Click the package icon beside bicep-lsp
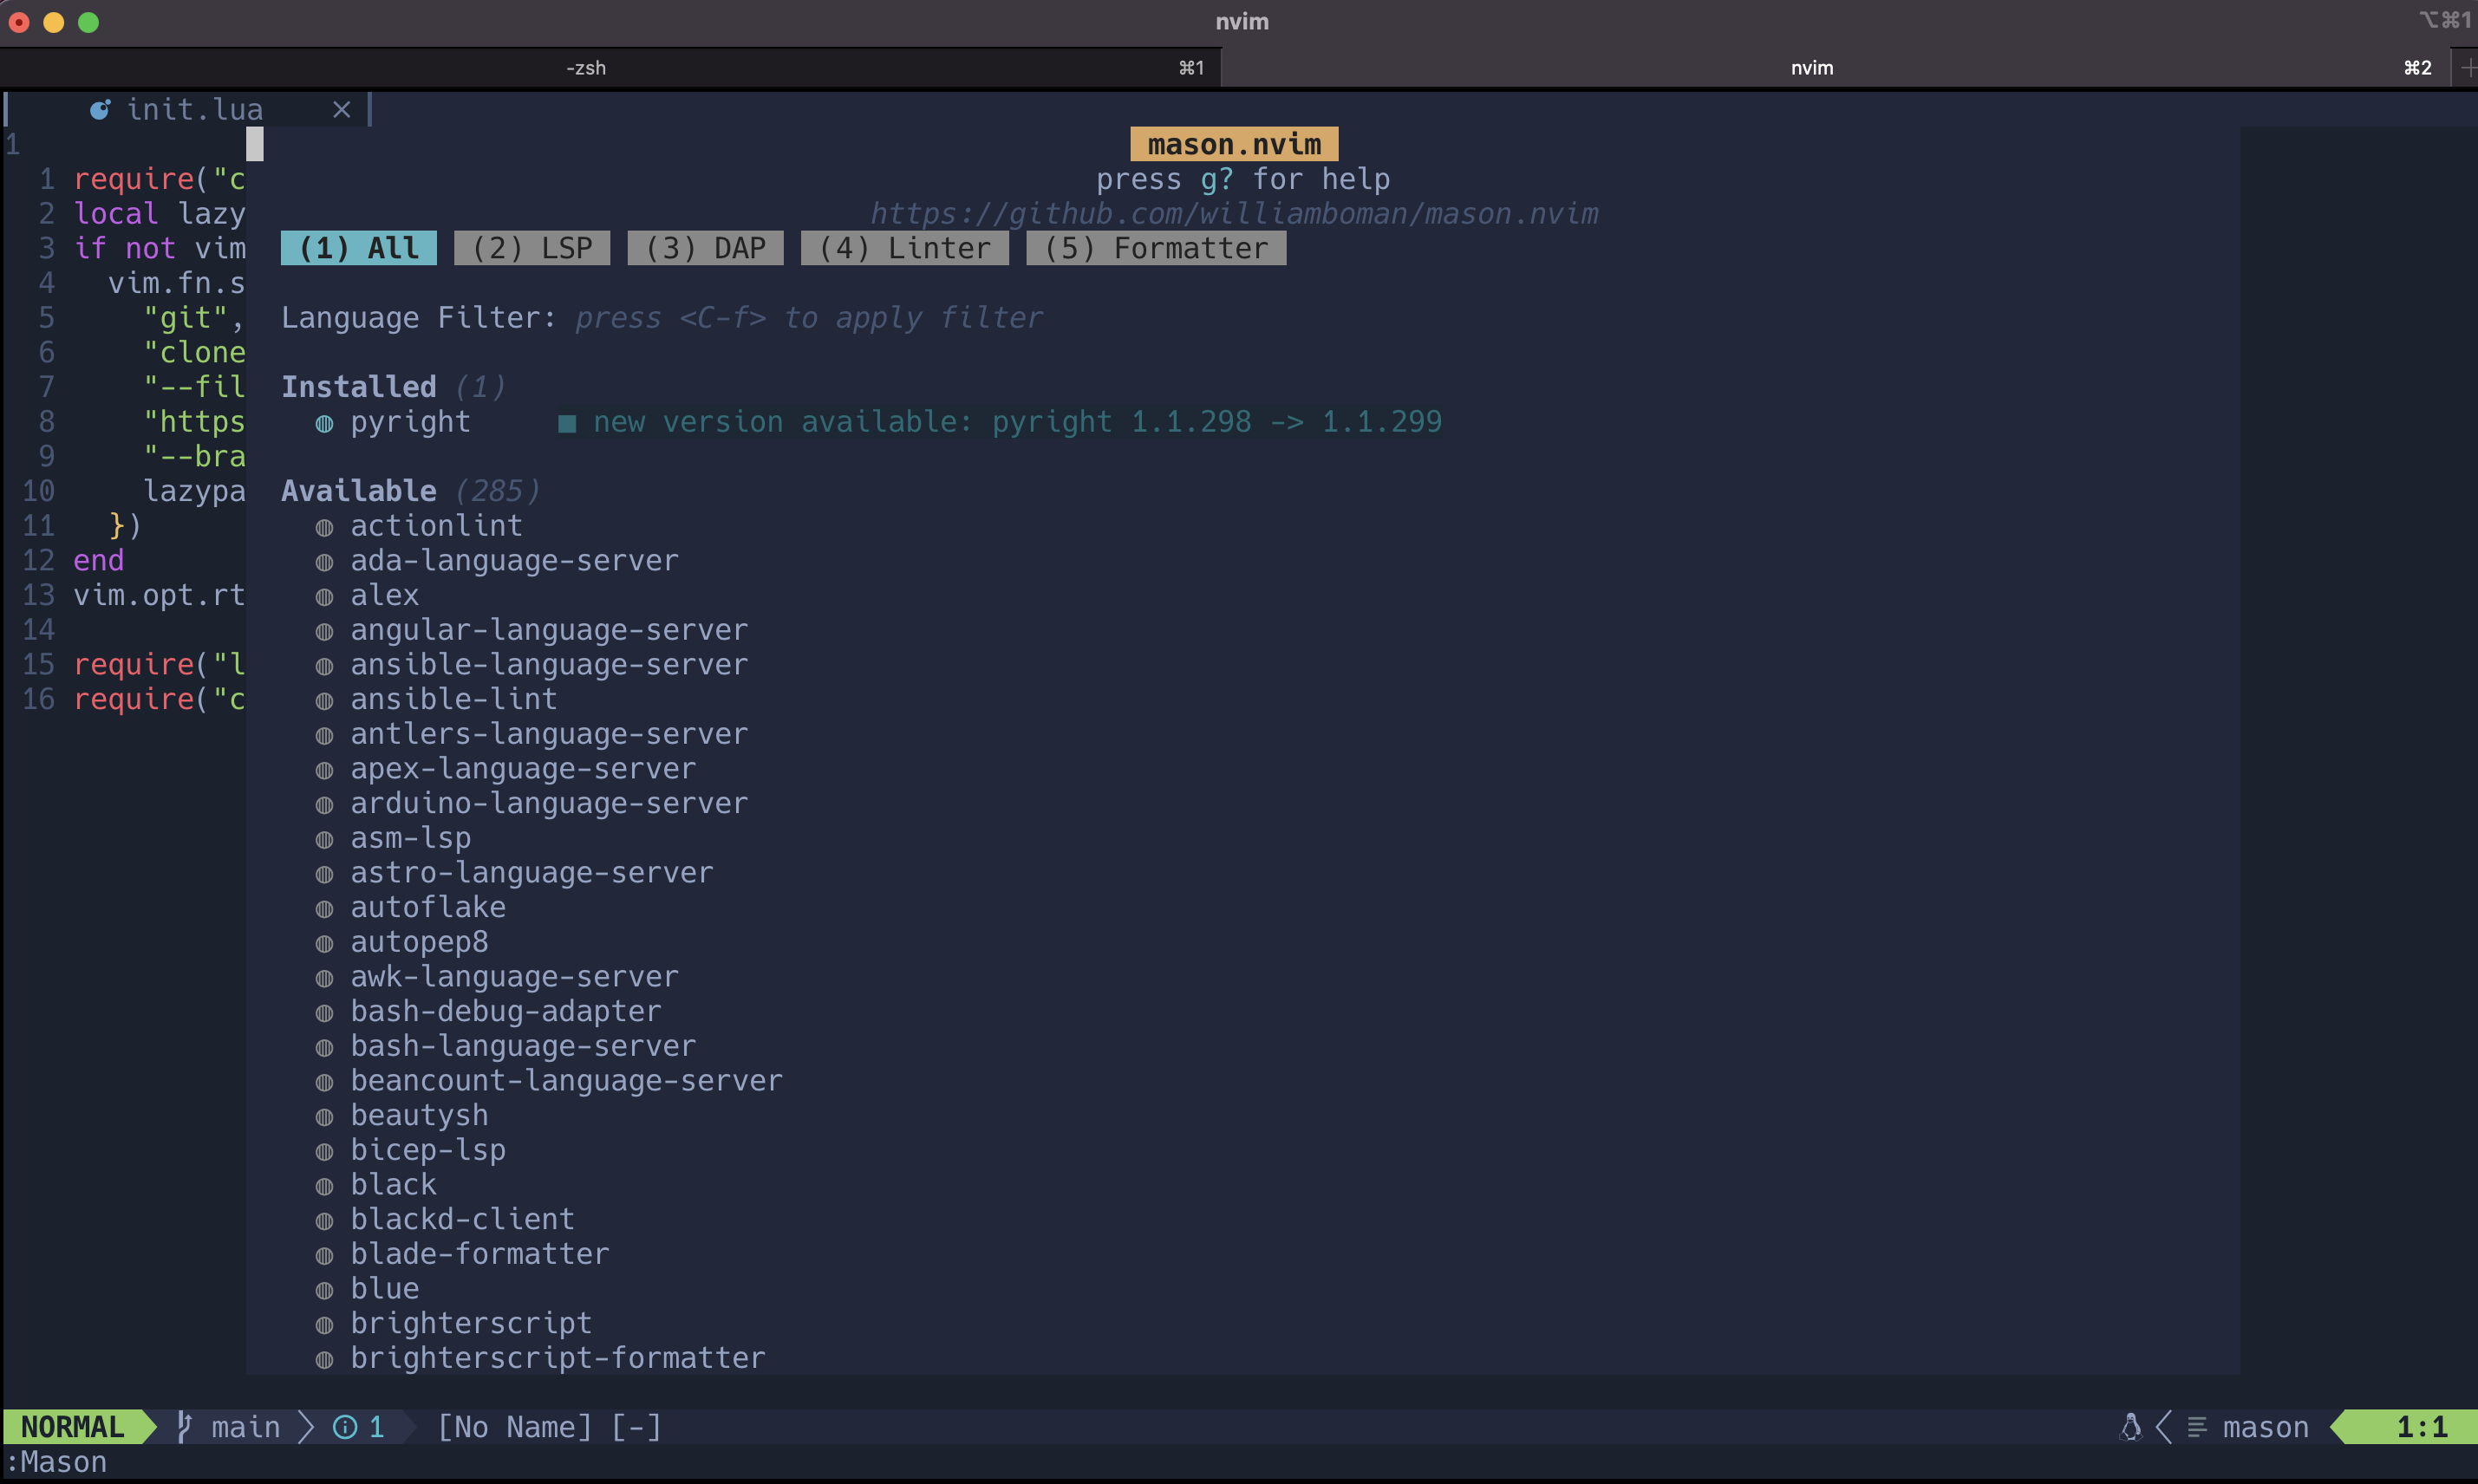This screenshot has width=2478, height=1484. point(324,1150)
